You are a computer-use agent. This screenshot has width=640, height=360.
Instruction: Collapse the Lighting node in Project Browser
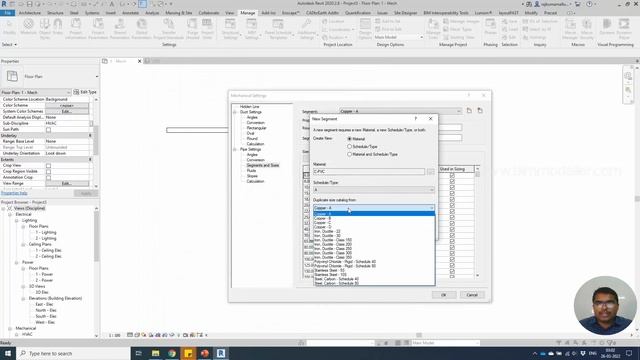click(17, 220)
